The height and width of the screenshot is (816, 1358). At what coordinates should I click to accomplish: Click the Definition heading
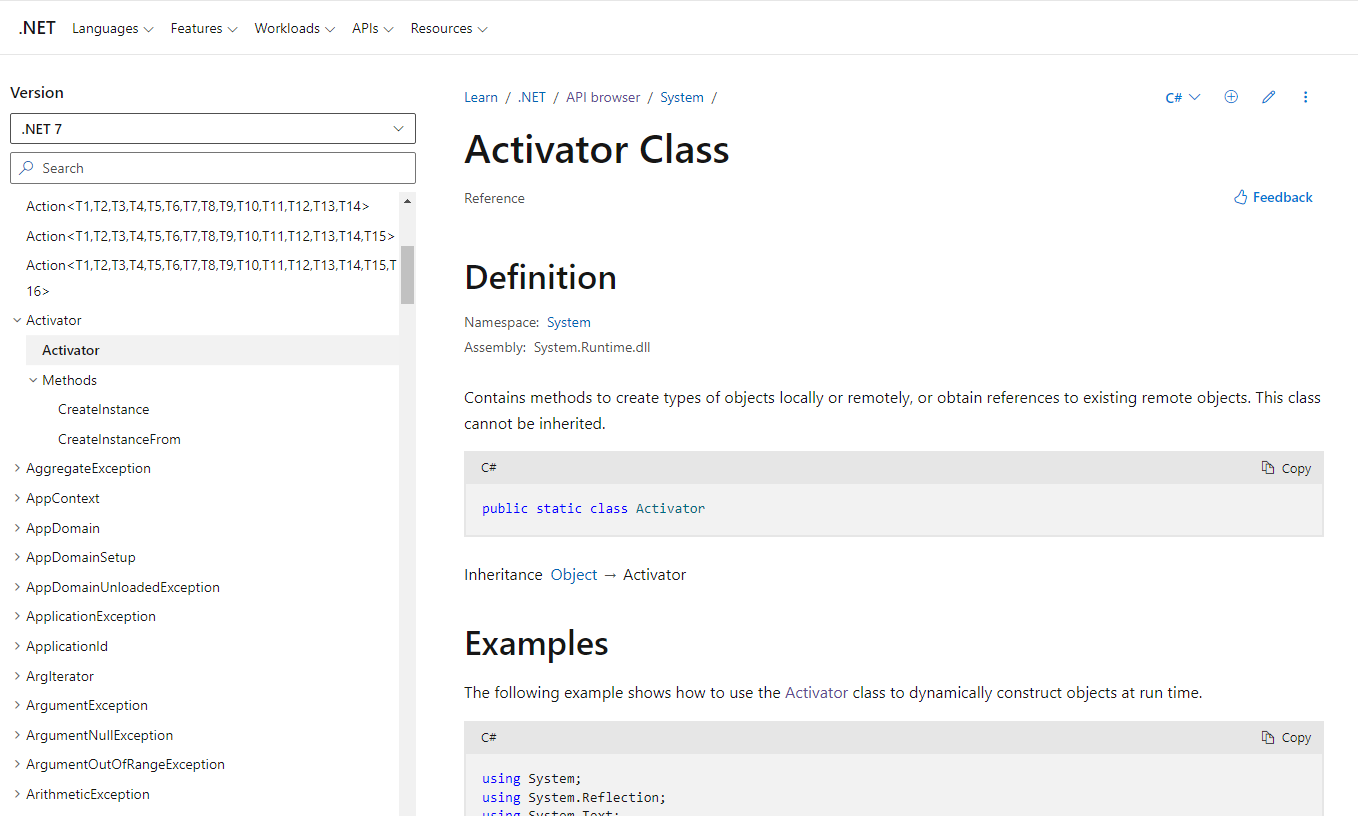coord(541,277)
